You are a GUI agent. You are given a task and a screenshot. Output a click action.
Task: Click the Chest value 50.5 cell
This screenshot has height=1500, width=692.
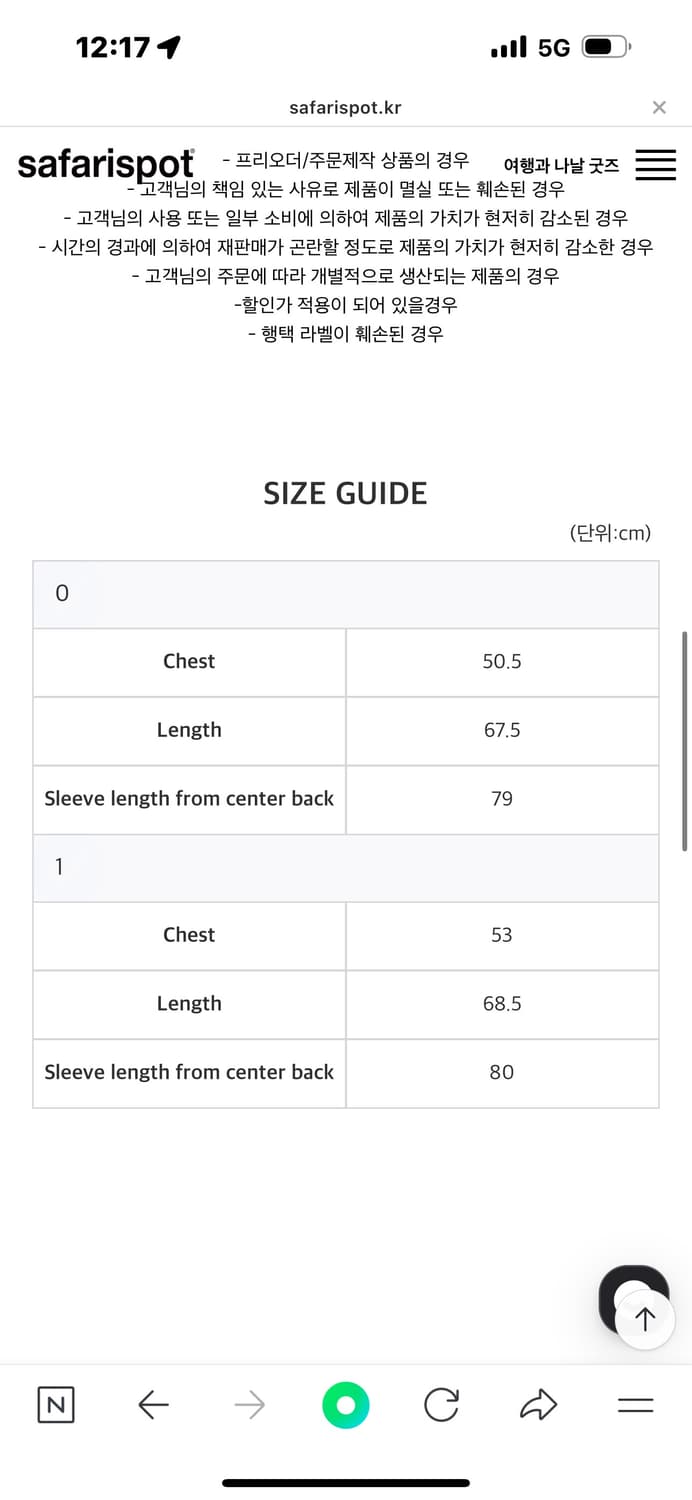[x=502, y=662]
